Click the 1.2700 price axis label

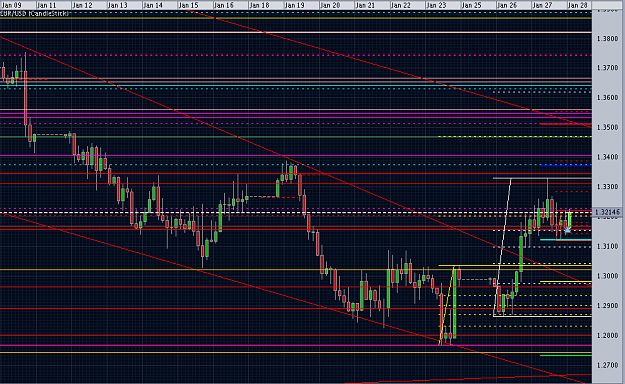[x=608, y=365]
